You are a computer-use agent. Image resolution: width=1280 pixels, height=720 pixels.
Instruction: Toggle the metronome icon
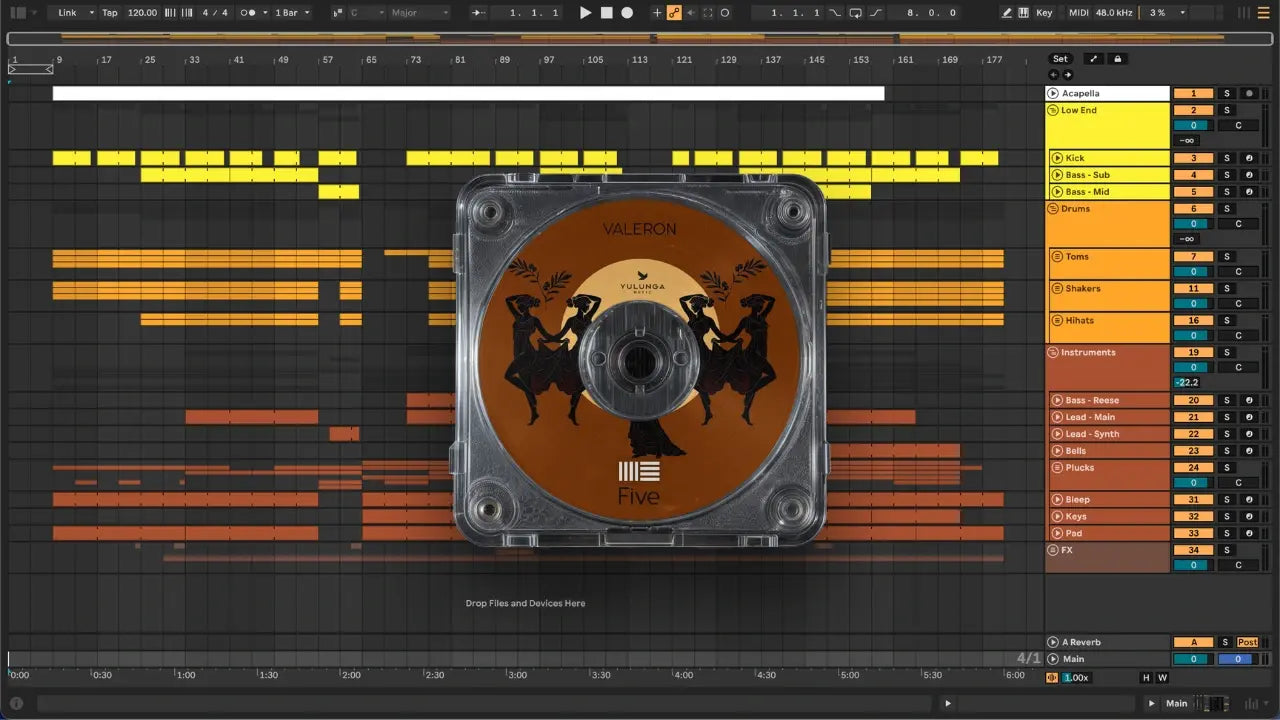click(x=249, y=13)
